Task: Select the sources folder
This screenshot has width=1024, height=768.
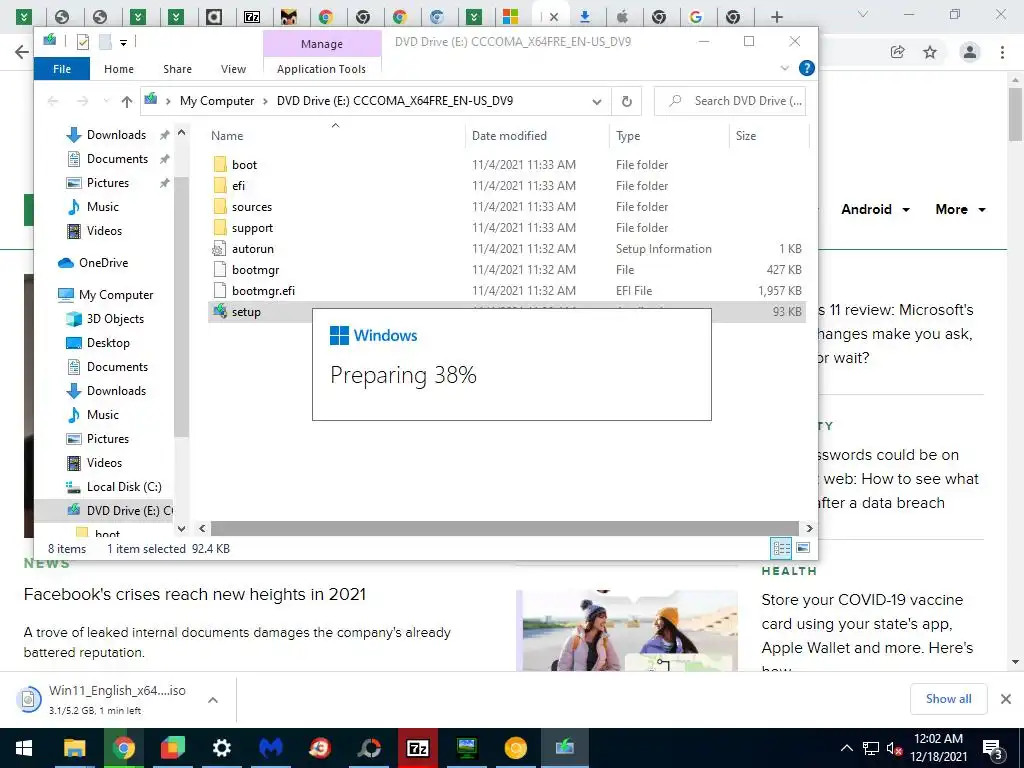Action: click(x=251, y=206)
